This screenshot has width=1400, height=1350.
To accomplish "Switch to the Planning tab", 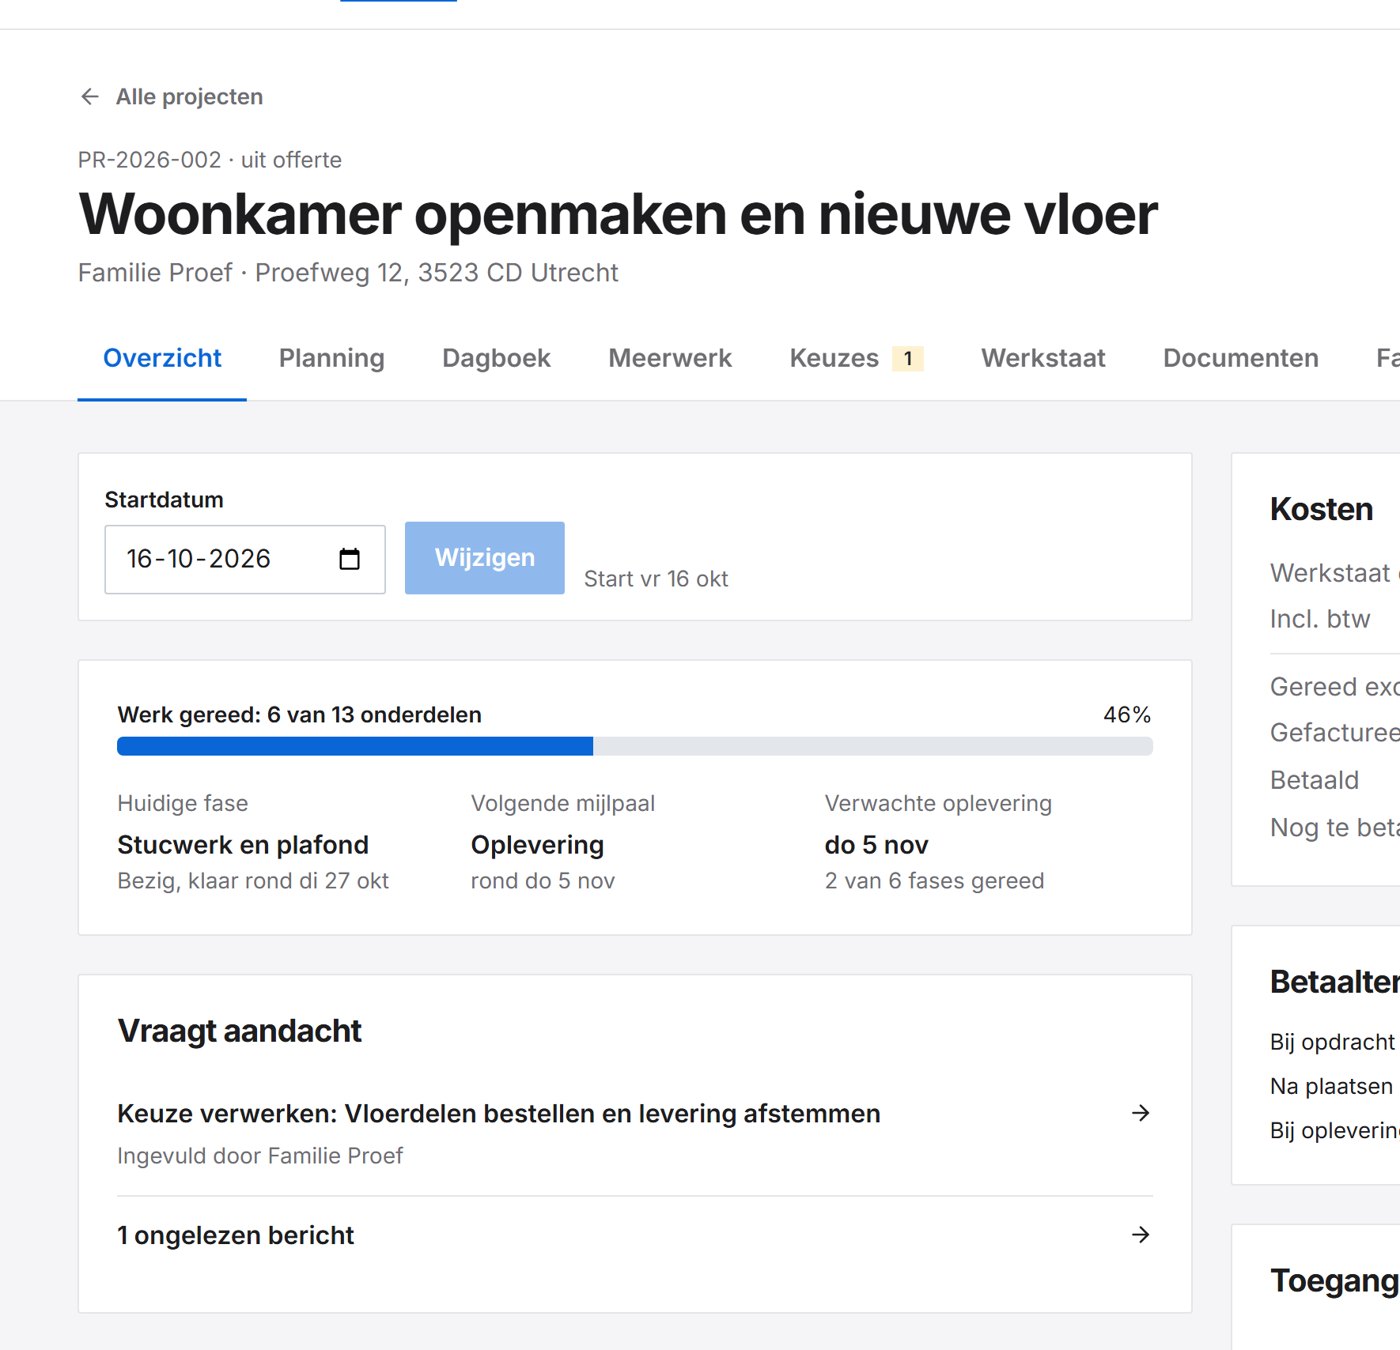I will (332, 358).
